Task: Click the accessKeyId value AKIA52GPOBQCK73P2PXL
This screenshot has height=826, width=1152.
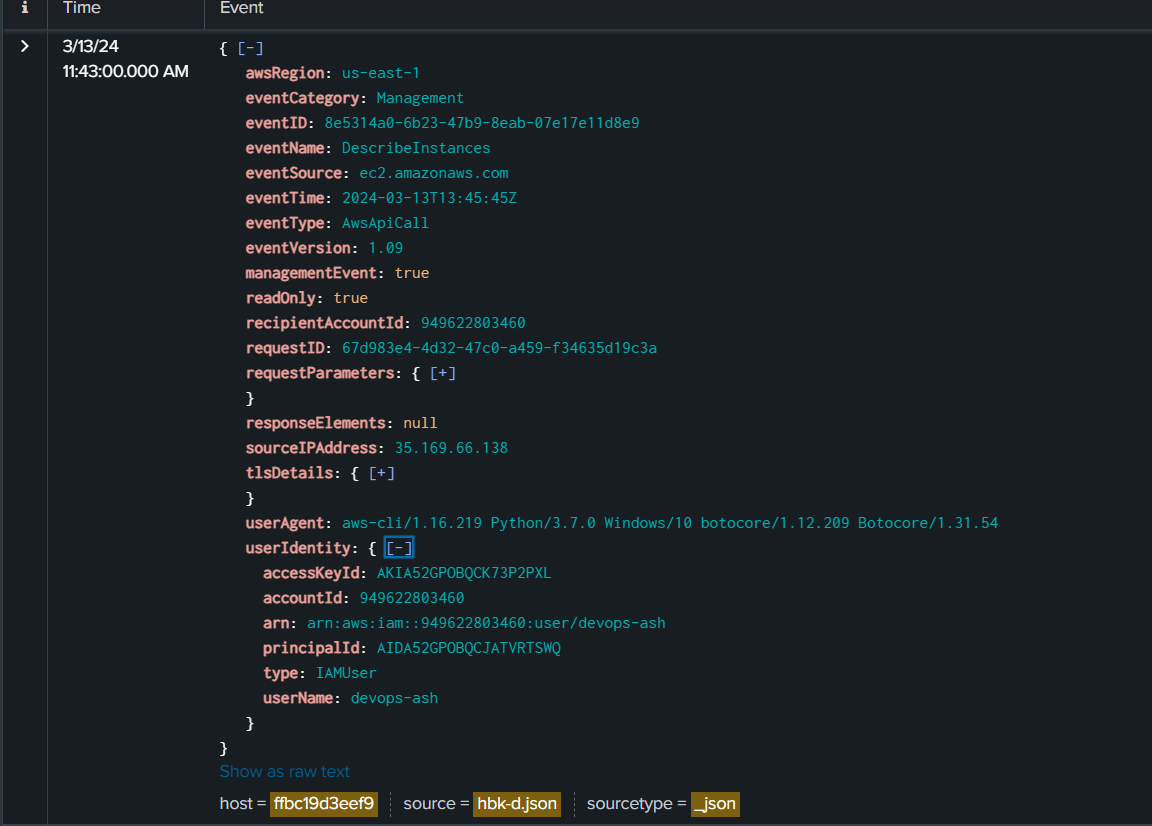Action: [x=464, y=573]
